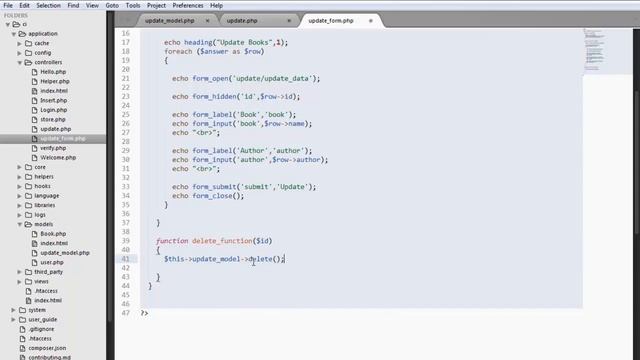Viewport: 640px width, 360px height.
Task: Click the libraries folder icon
Action: (29, 205)
